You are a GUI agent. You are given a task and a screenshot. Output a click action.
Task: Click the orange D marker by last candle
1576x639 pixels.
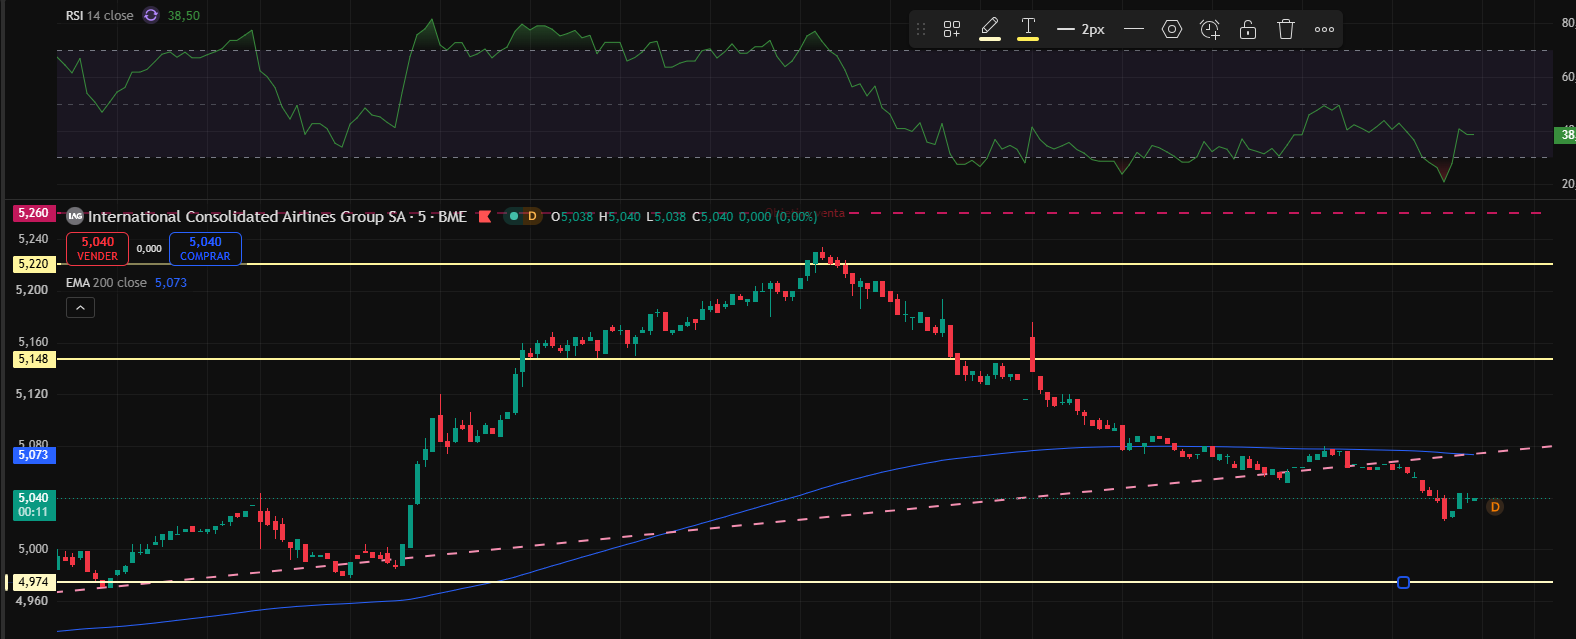[x=1495, y=507]
